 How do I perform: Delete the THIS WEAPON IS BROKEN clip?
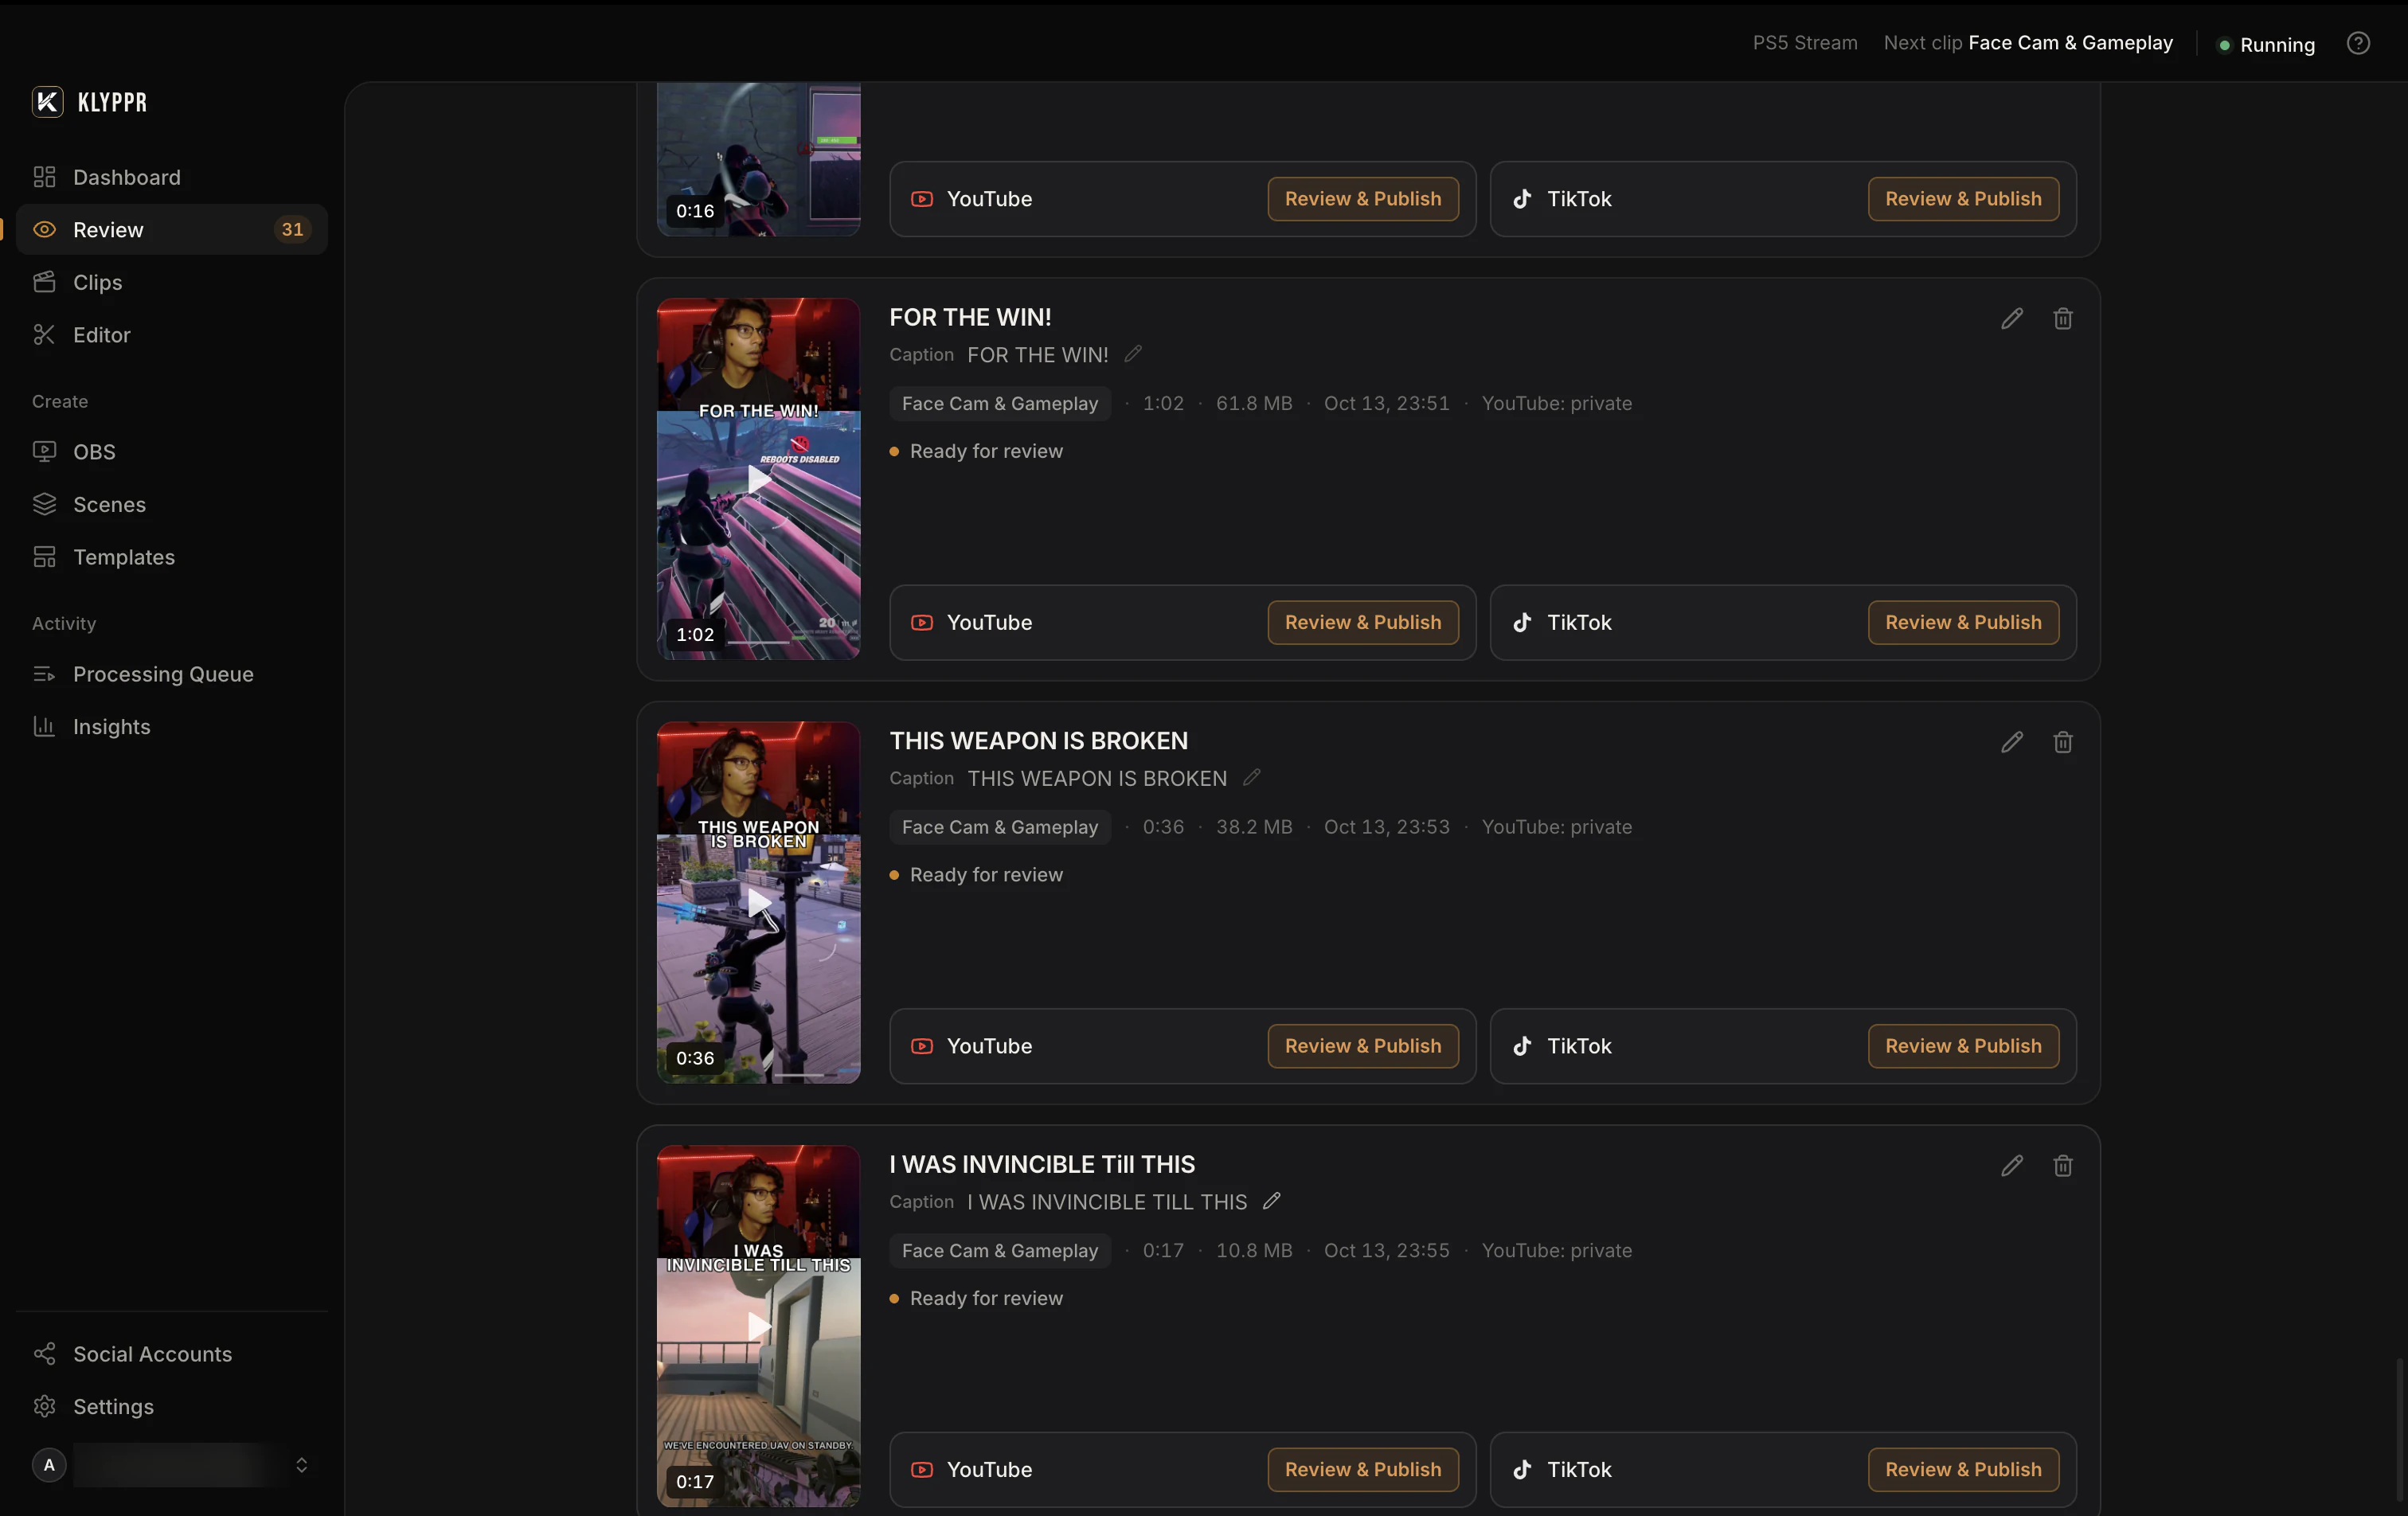2062,742
